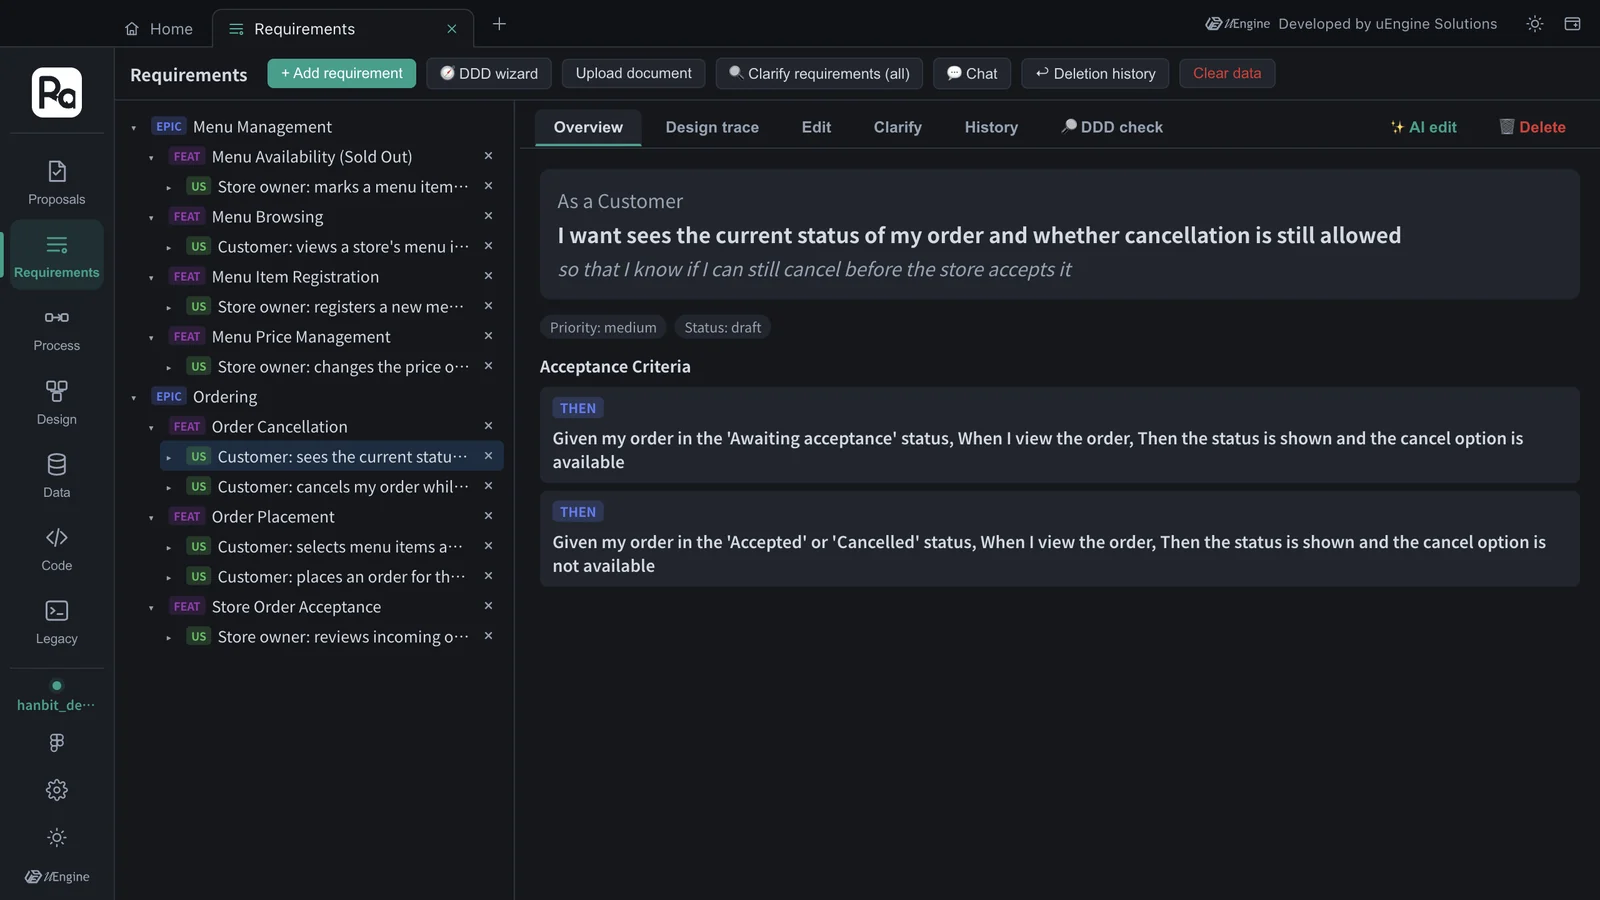
Task: Remove the 'Menu Browsing' feature with X
Action: pos(488,216)
